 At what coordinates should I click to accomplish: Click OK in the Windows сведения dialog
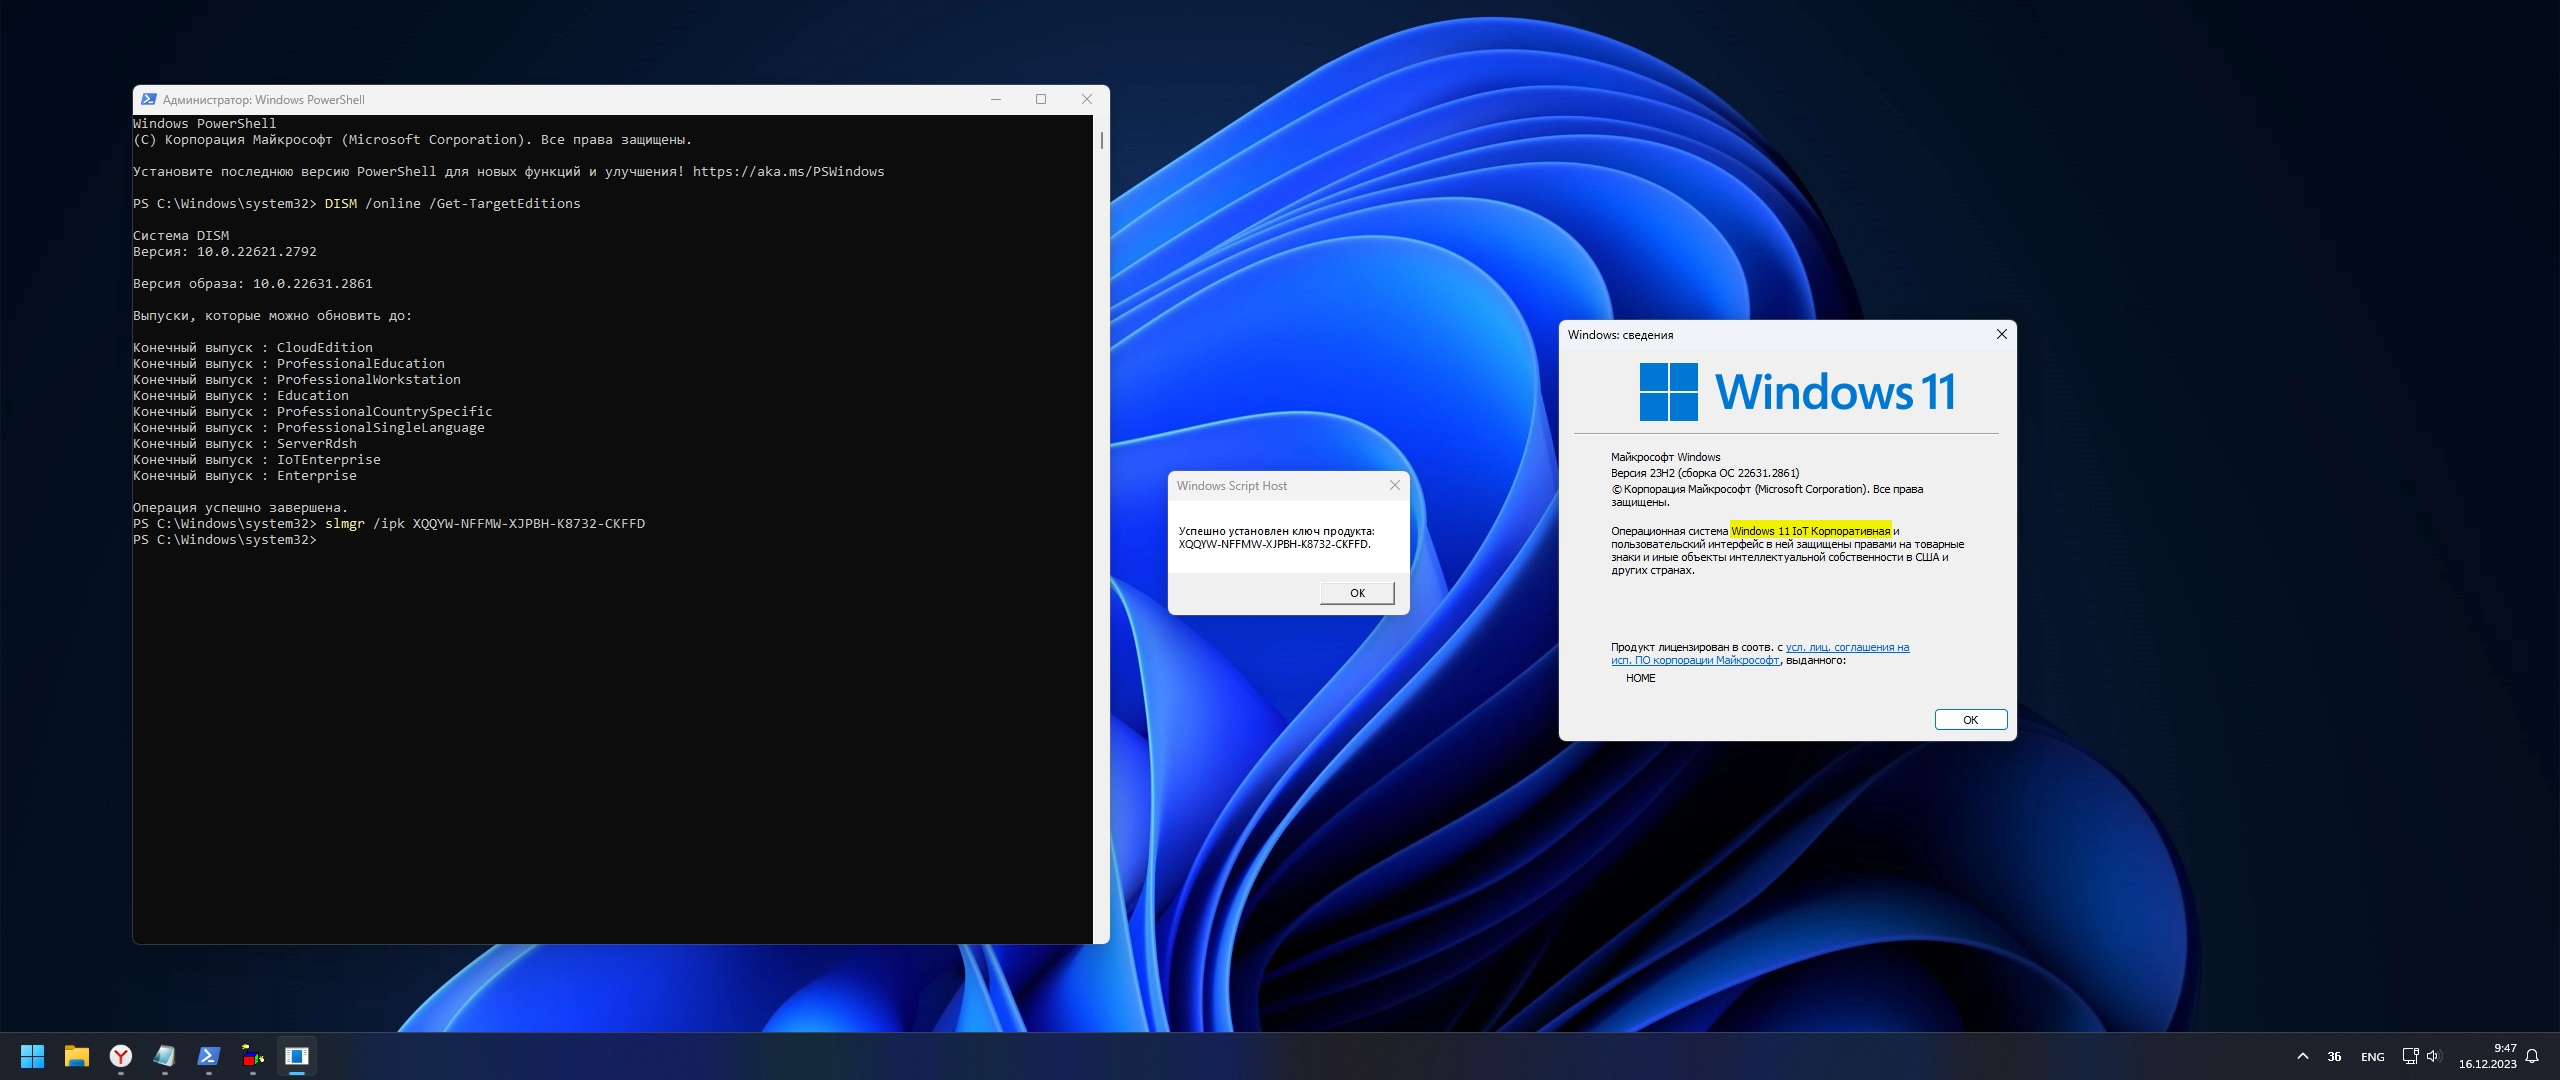(x=1970, y=720)
